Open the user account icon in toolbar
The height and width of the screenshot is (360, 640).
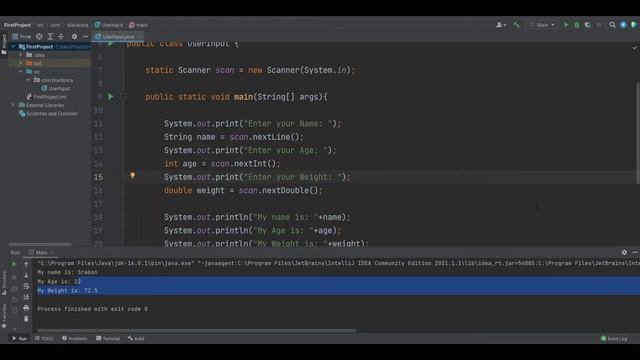[501, 25]
